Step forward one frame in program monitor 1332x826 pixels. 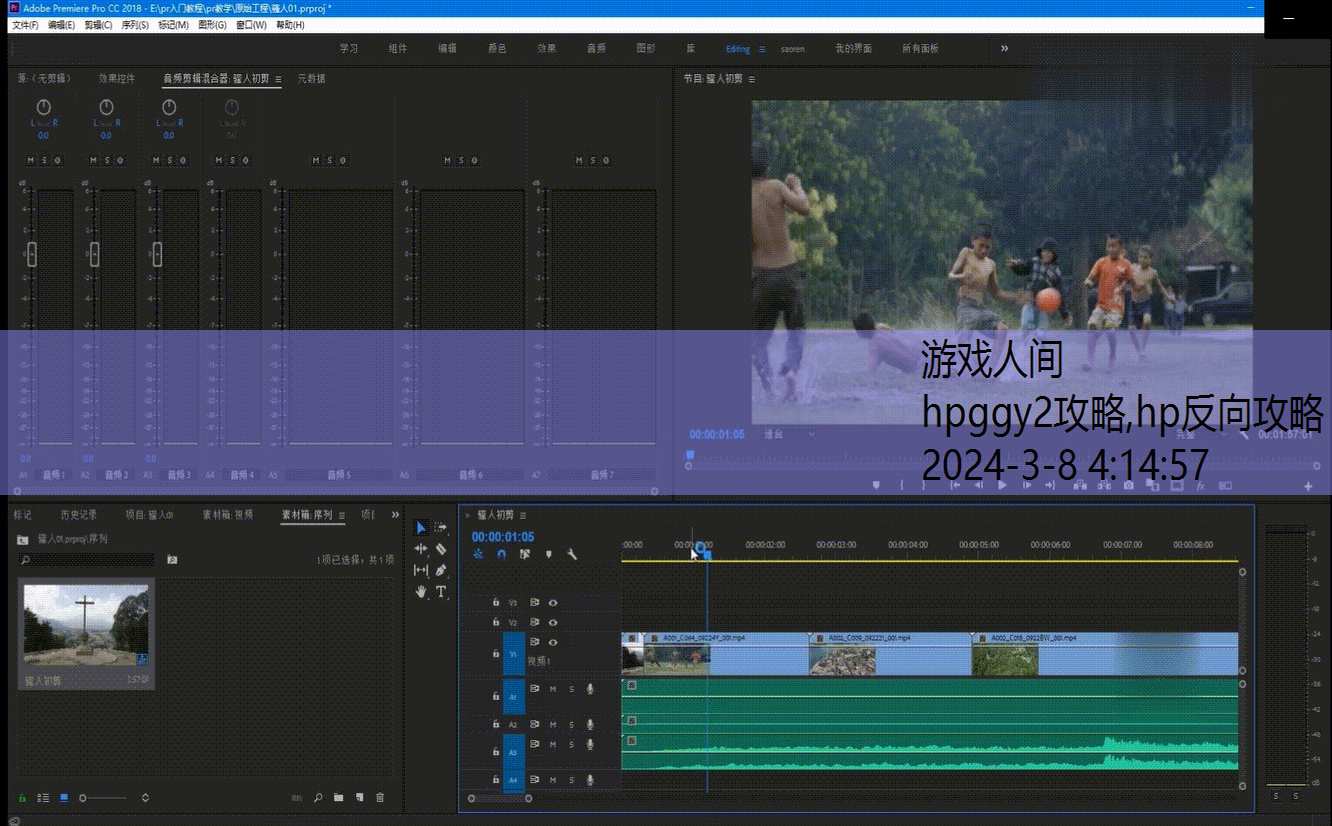pos(1026,485)
